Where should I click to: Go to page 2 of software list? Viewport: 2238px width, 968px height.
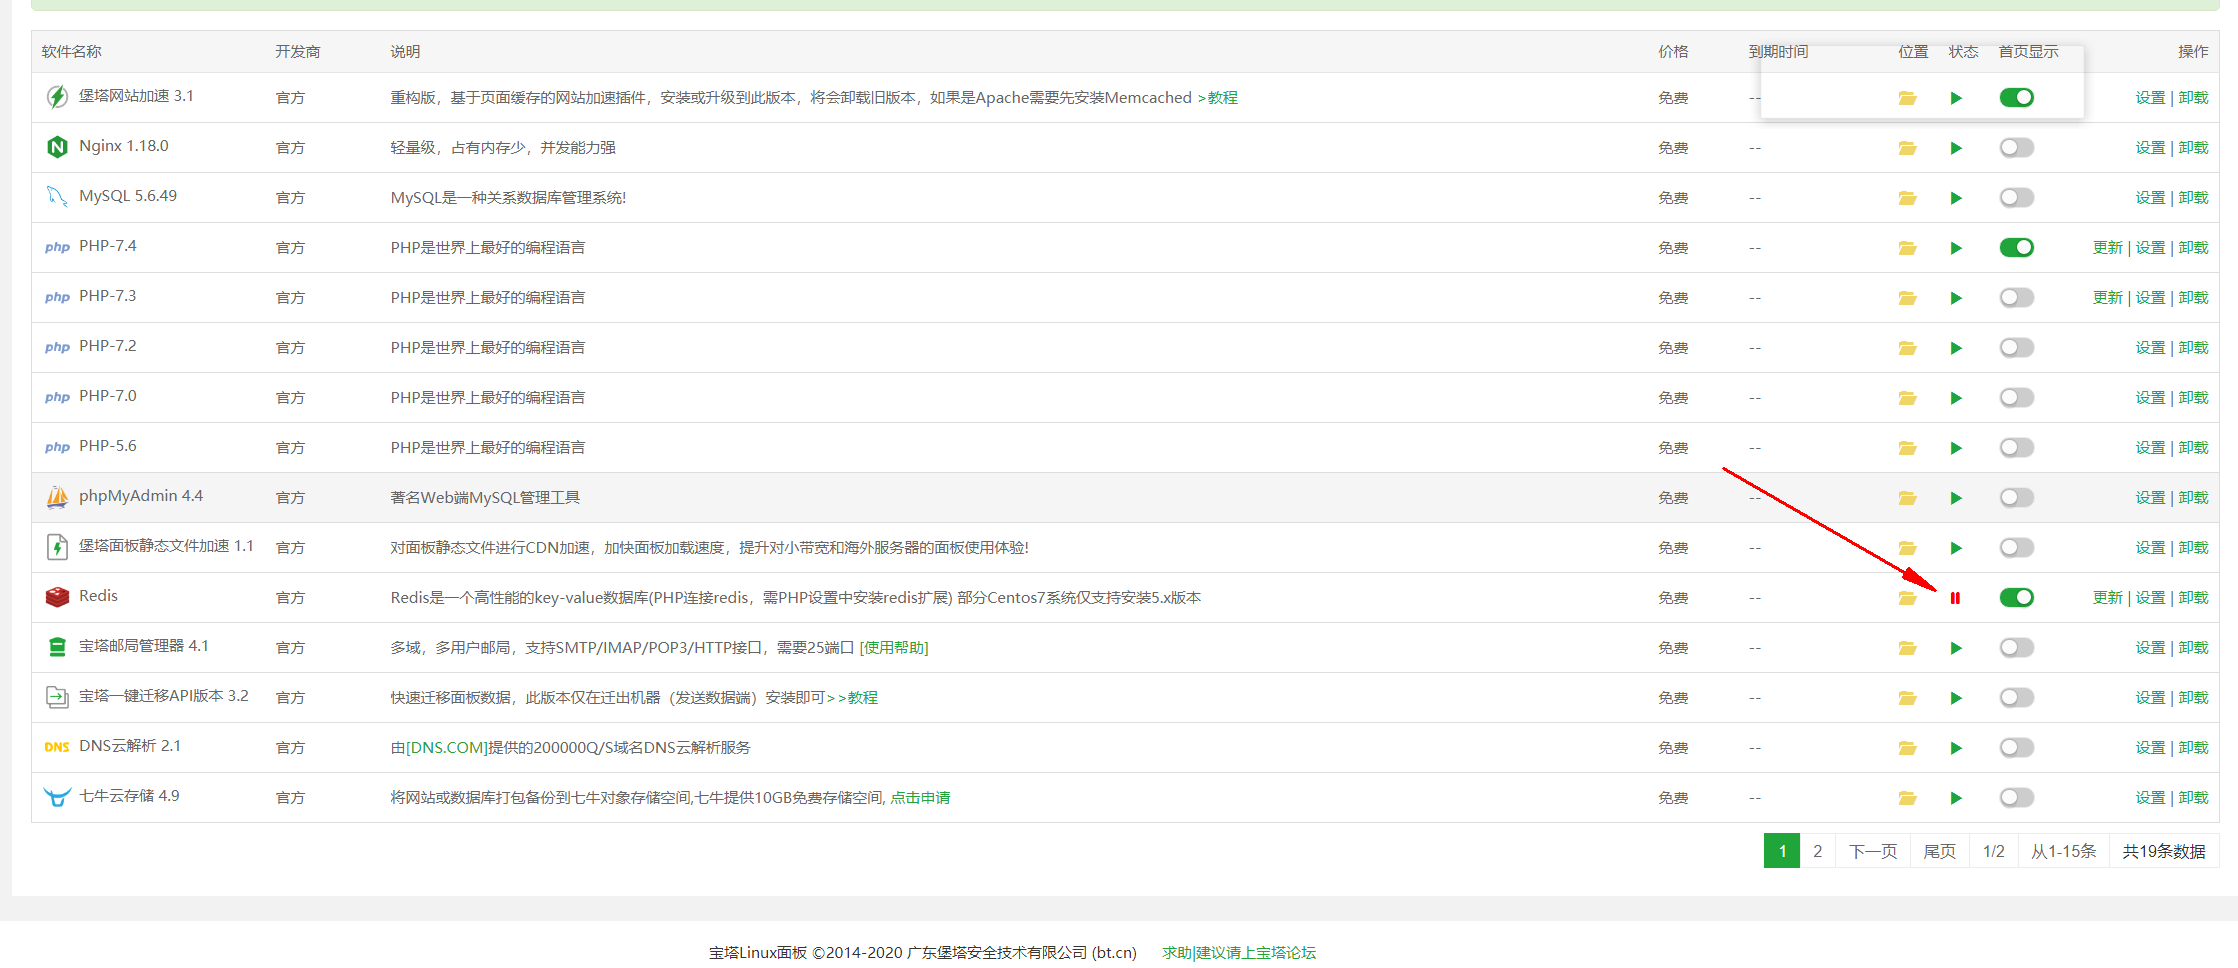tap(1817, 851)
